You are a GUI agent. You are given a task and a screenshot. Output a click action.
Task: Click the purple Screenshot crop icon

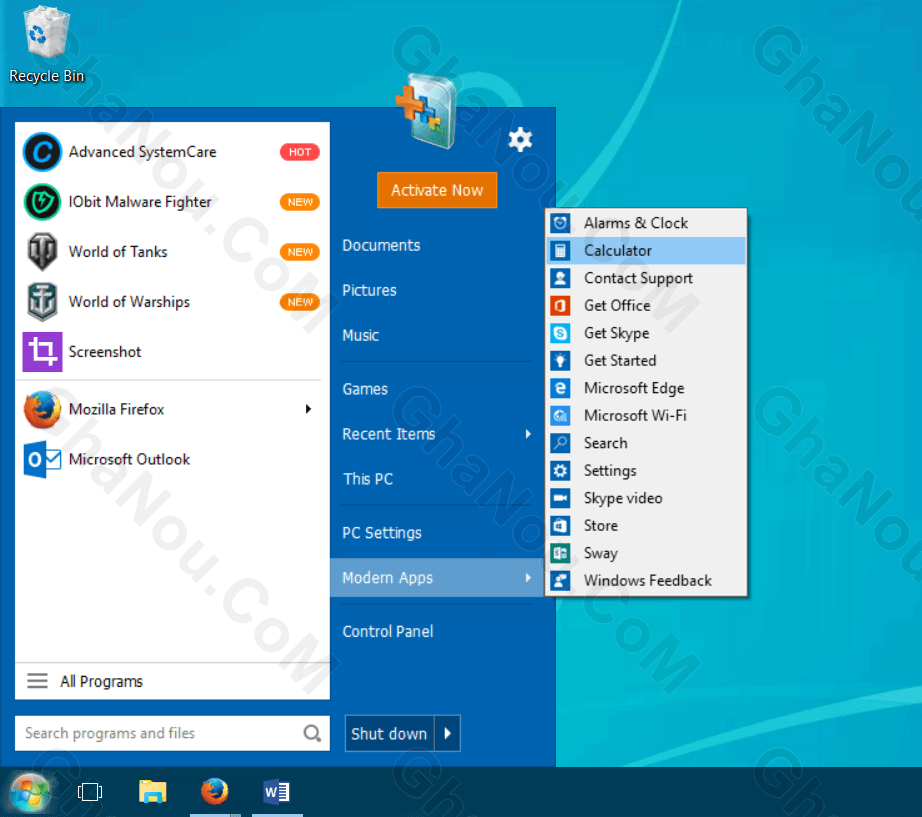42,352
